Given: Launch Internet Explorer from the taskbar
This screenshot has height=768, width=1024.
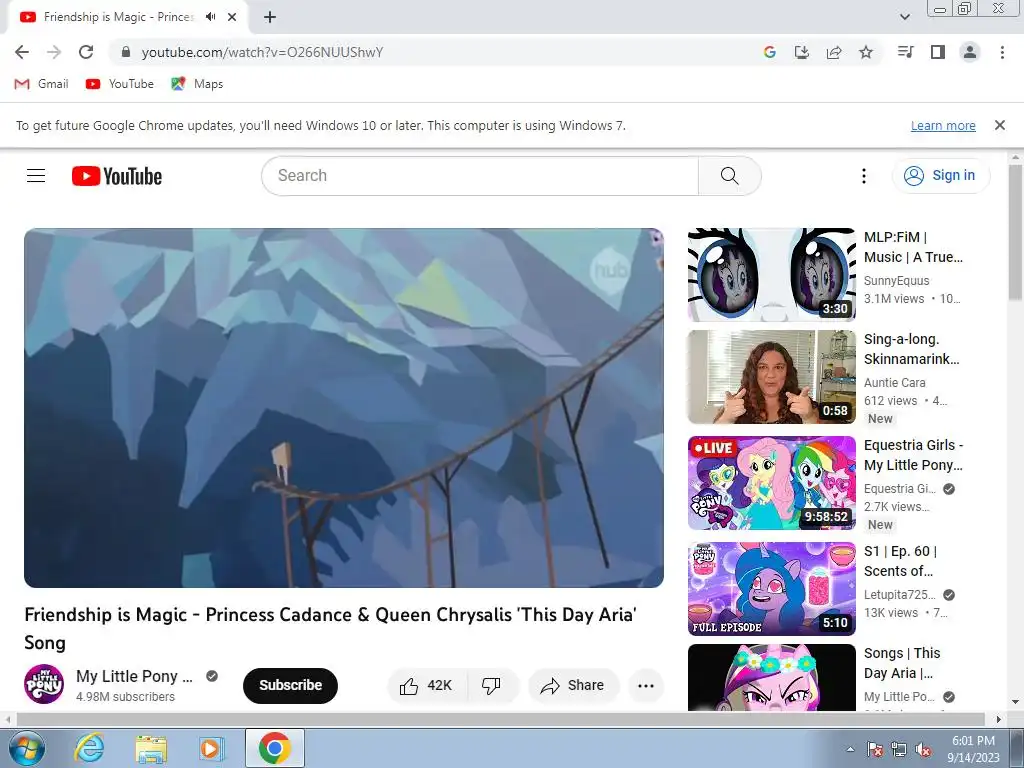Looking at the screenshot, I should point(89,748).
